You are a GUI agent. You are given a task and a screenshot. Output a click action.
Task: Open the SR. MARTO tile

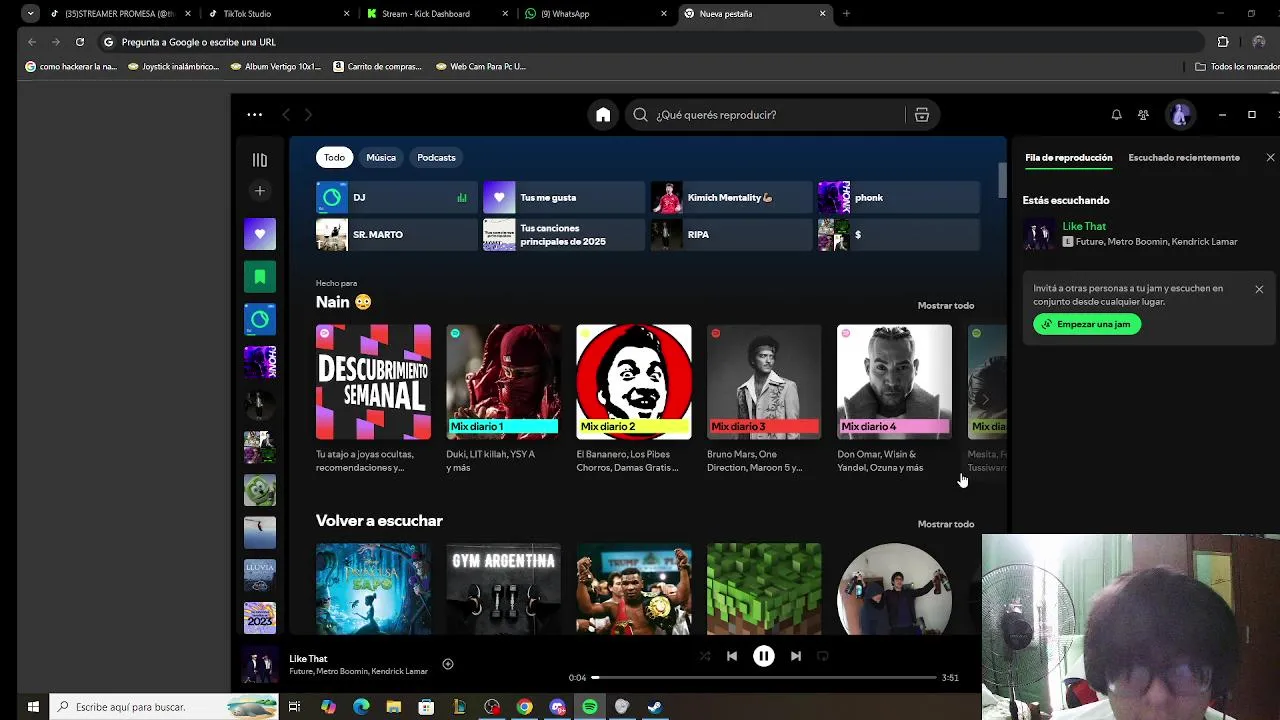point(396,235)
